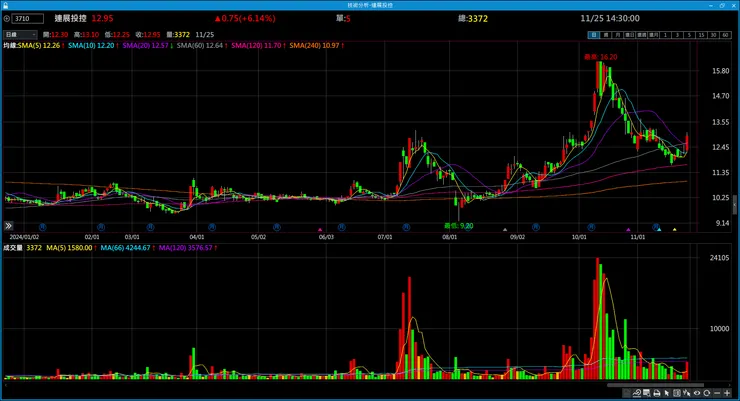Click the stock name 達展投控
This screenshot has height=401, width=740.
pyautogui.click(x=70, y=18)
